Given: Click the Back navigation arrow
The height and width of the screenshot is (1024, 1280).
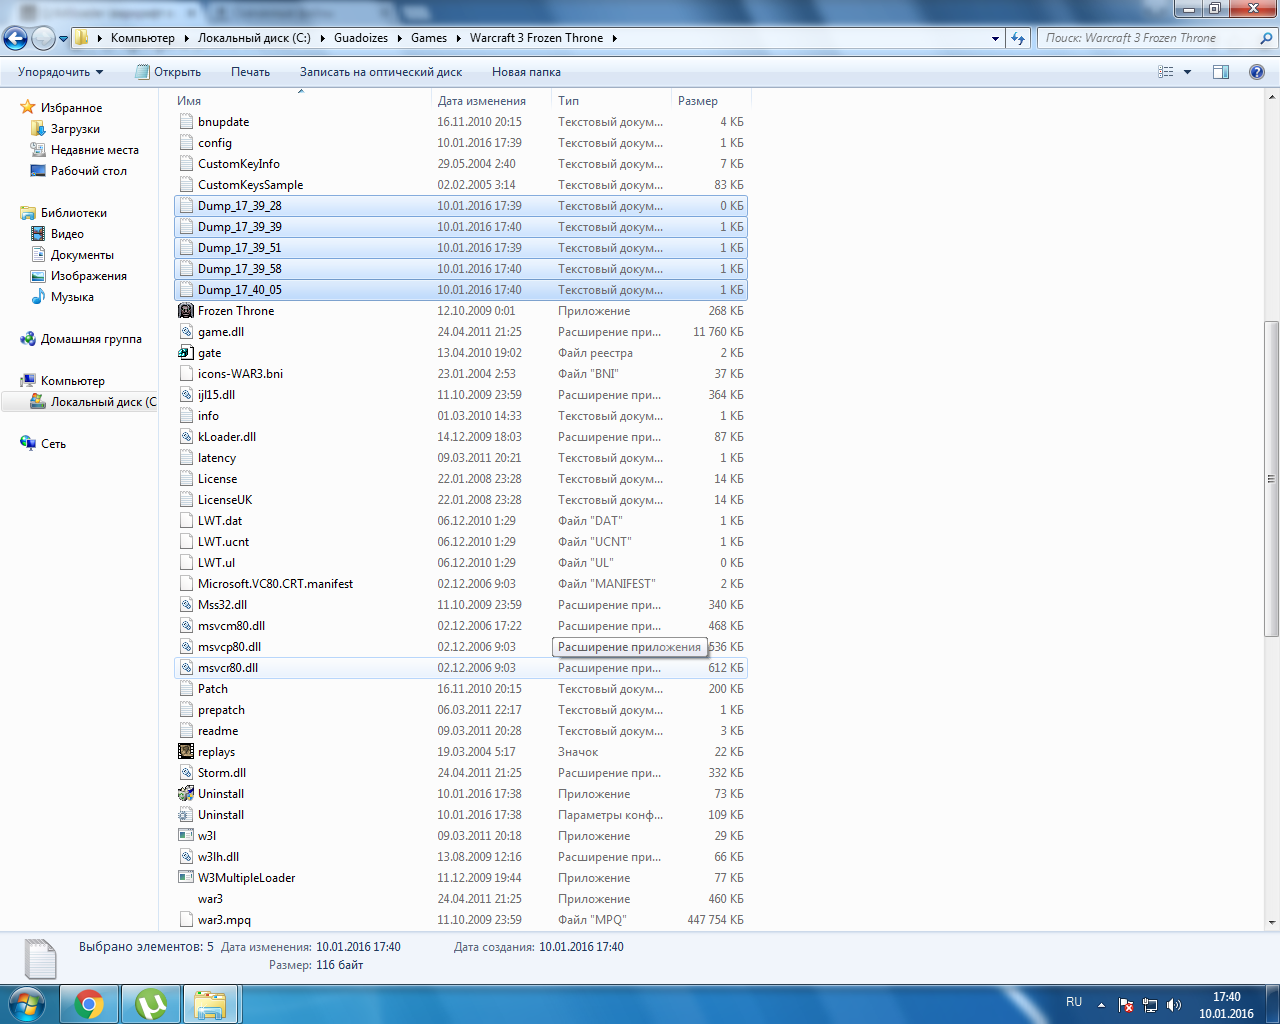Looking at the screenshot, I should tap(15, 38).
